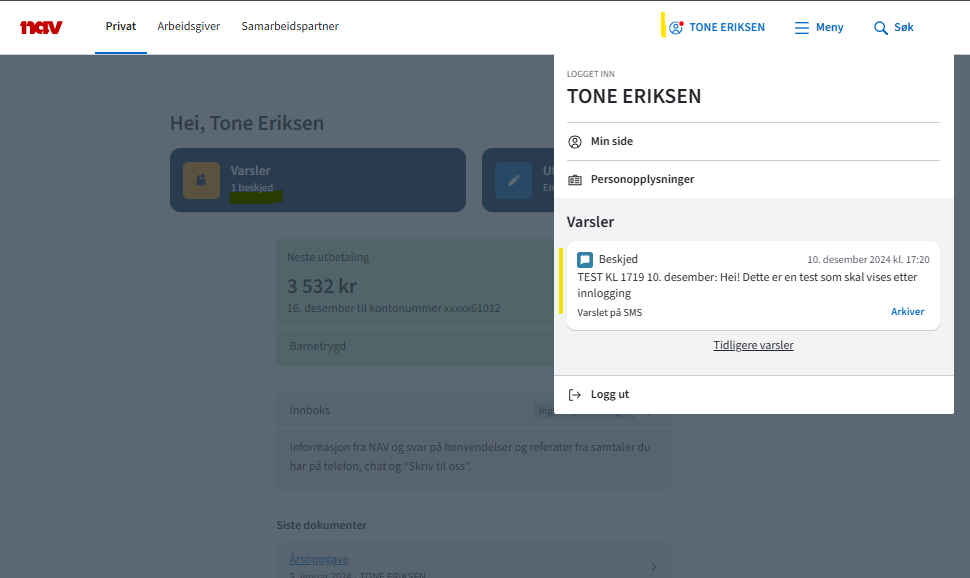This screenshot has width=970, height=578.
Task: Switch to Samarbeidspartner tab
Action: (x=290, y=26)
